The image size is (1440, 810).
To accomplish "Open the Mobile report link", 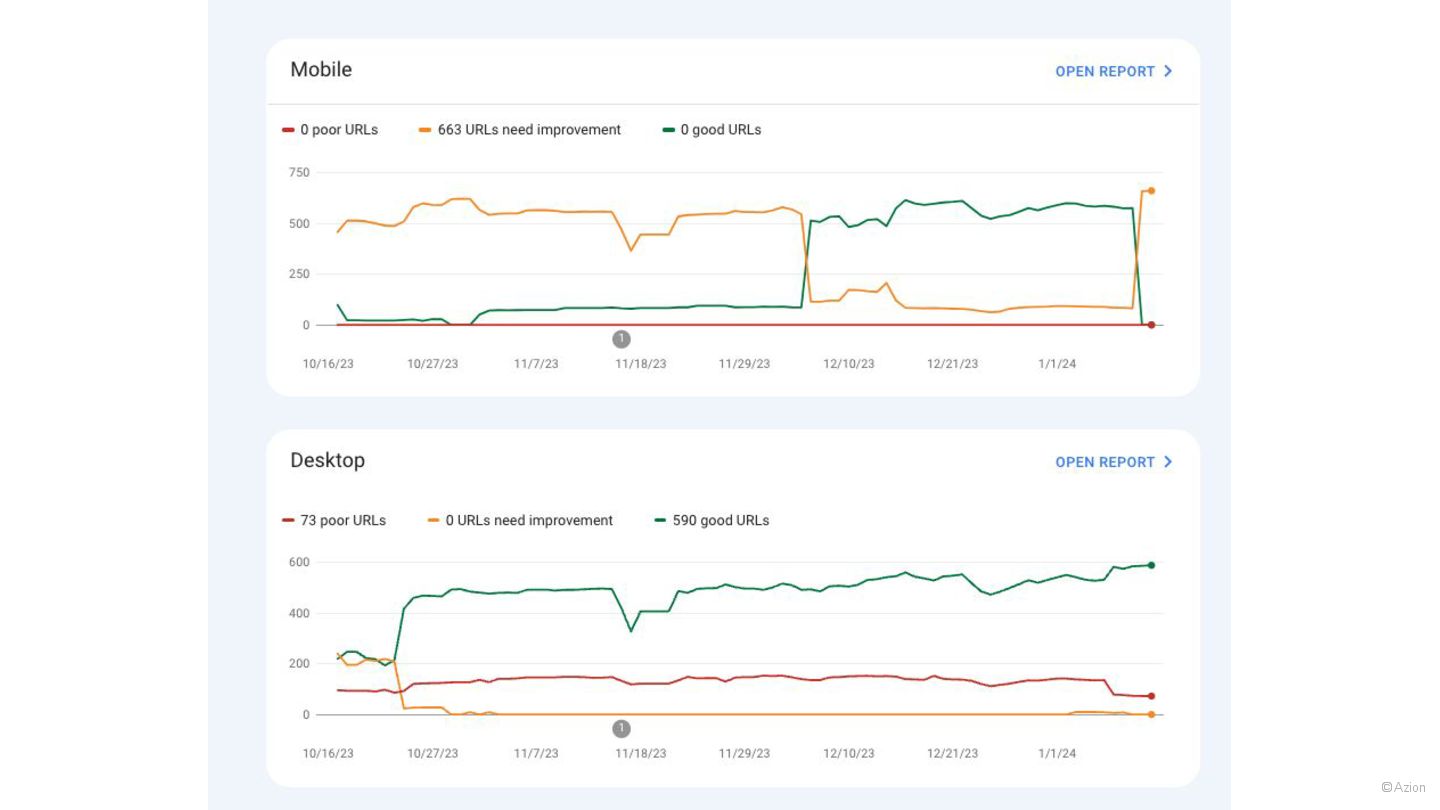I will [x=1104, y=71].
